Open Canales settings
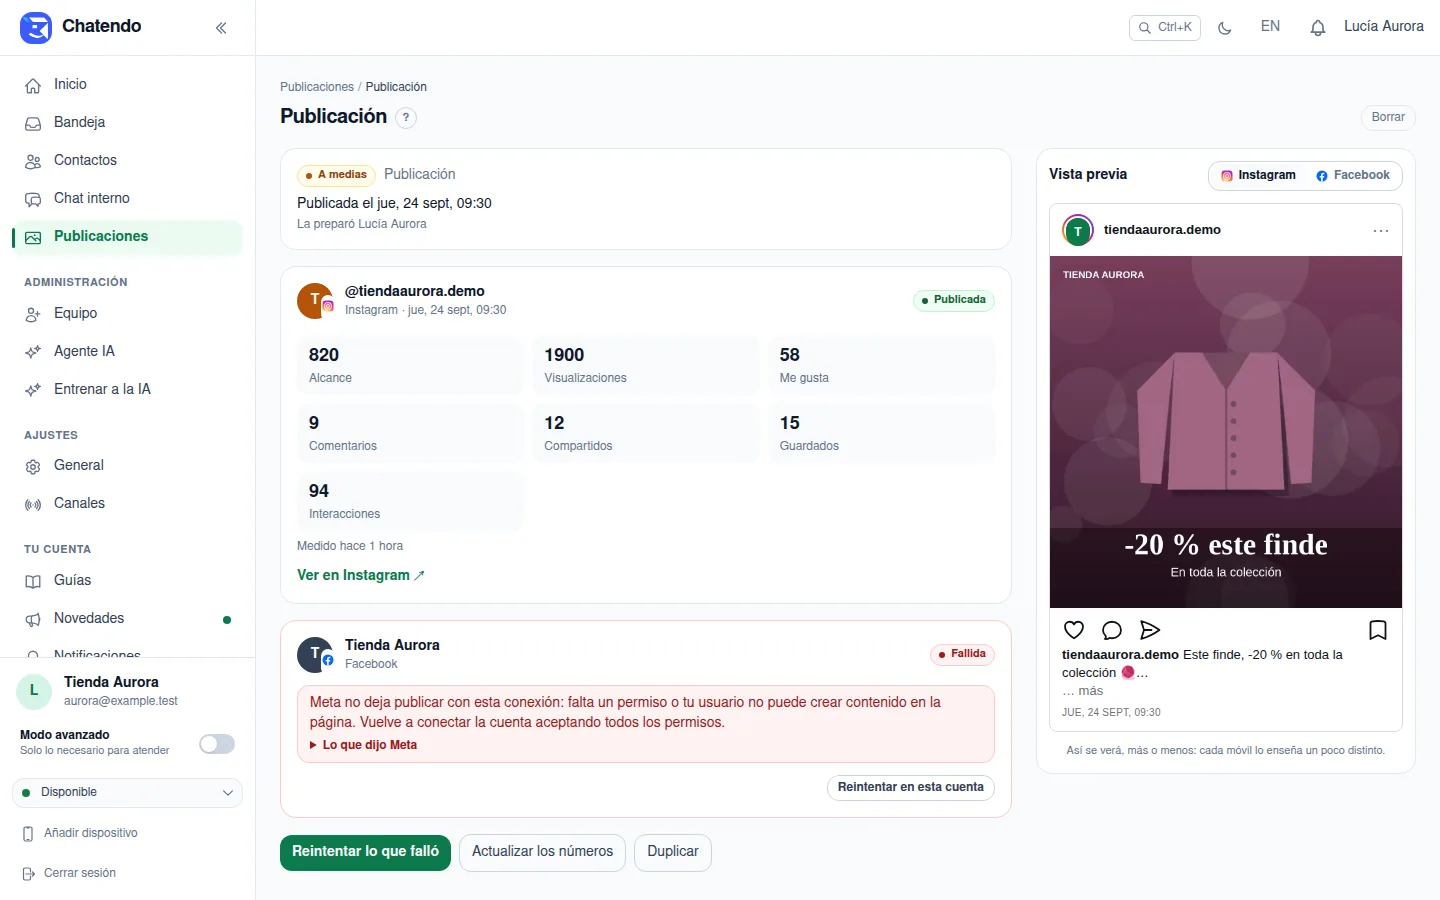The image size is (1440, 900). coord(127,504)
